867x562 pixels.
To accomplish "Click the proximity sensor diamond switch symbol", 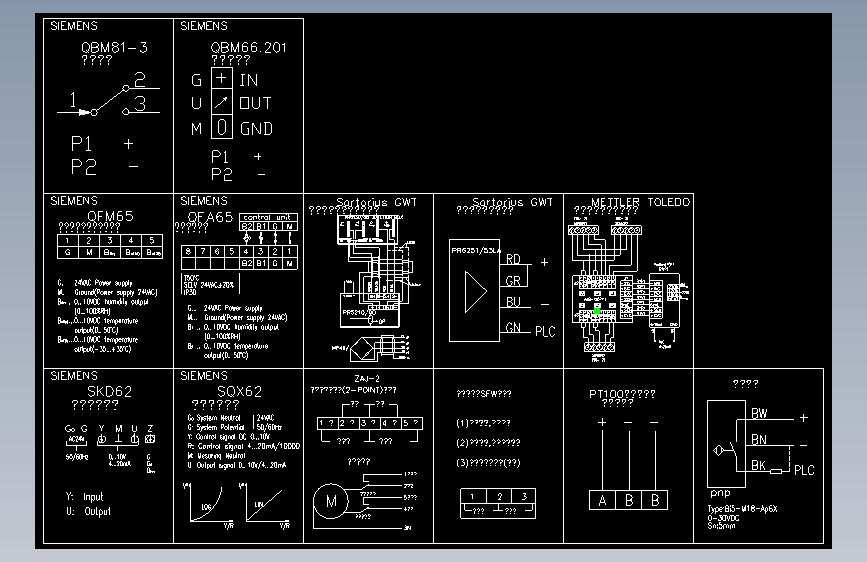I will point(718,450).
